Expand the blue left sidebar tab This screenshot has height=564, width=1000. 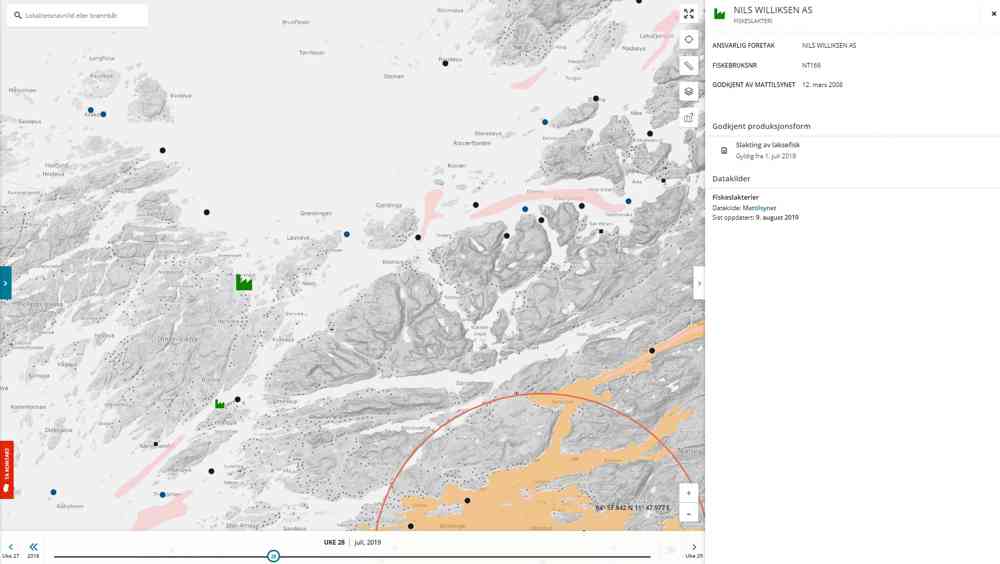(x=5, y=283)
